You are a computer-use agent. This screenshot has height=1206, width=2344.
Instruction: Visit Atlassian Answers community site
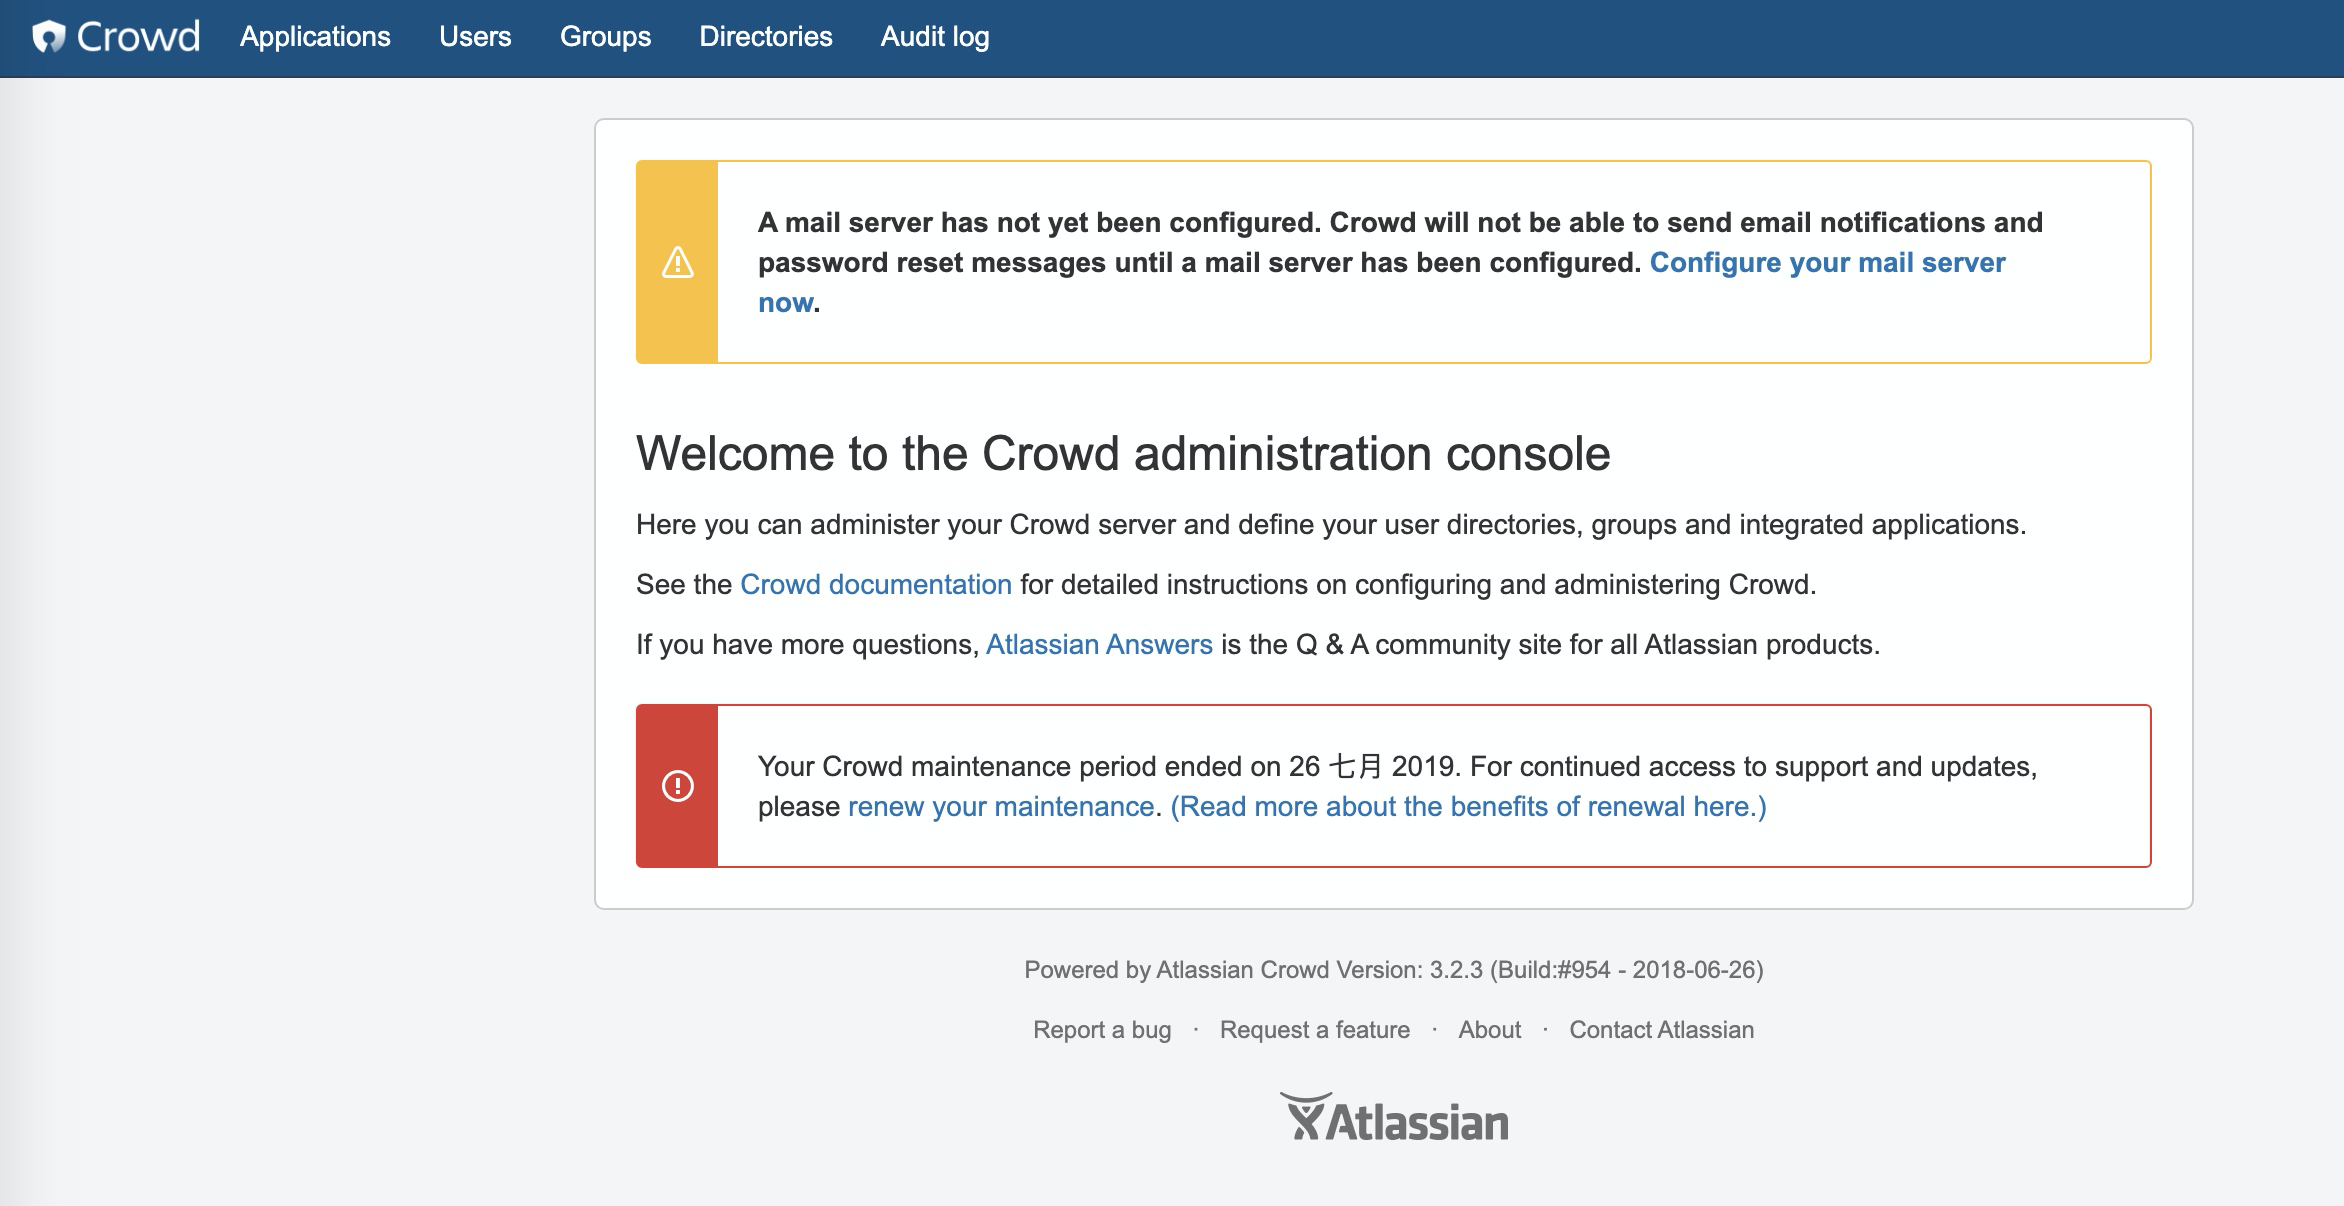pyautogui.click(x=1098, y=644)
